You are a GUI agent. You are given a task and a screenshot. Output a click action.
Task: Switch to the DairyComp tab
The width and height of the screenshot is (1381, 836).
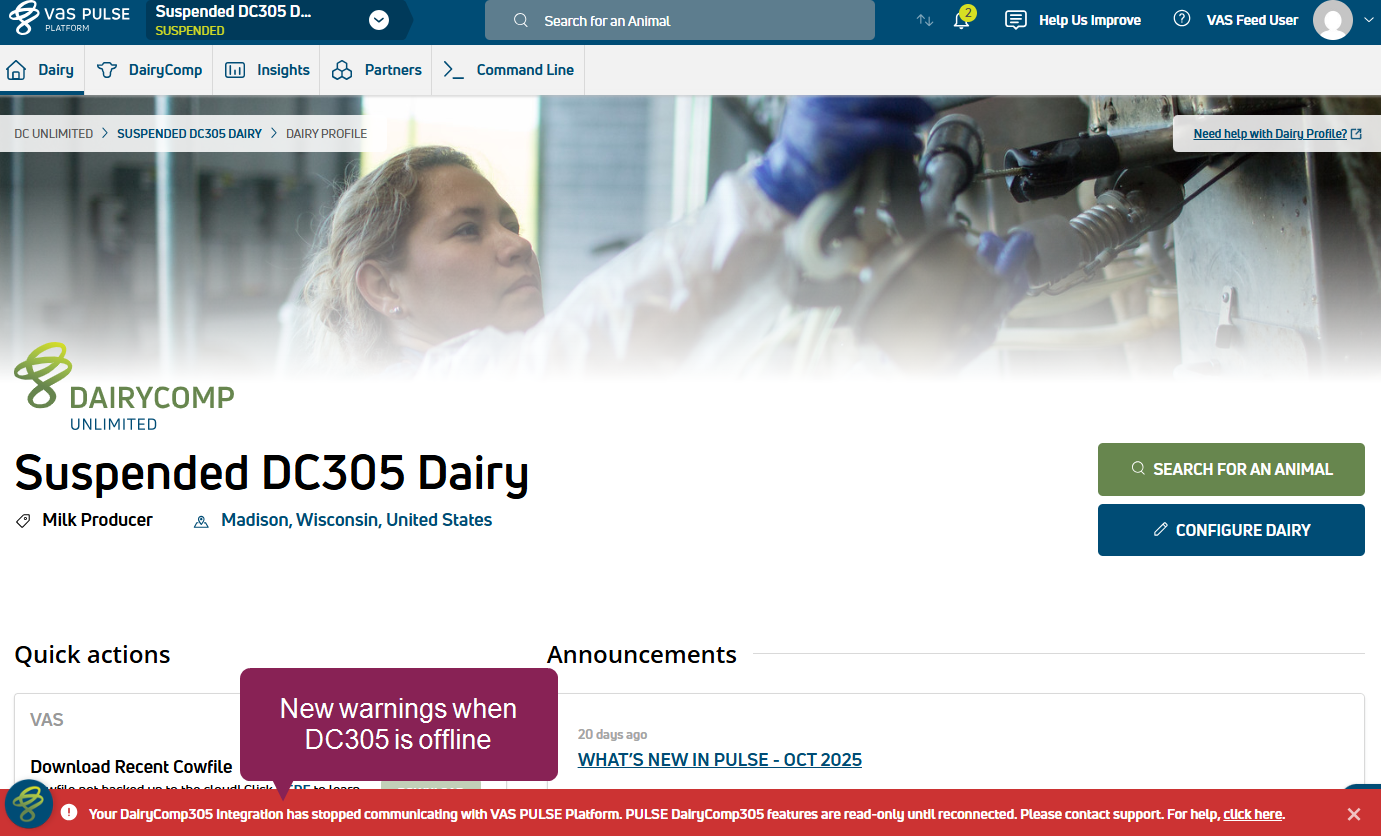pos(149,70)
